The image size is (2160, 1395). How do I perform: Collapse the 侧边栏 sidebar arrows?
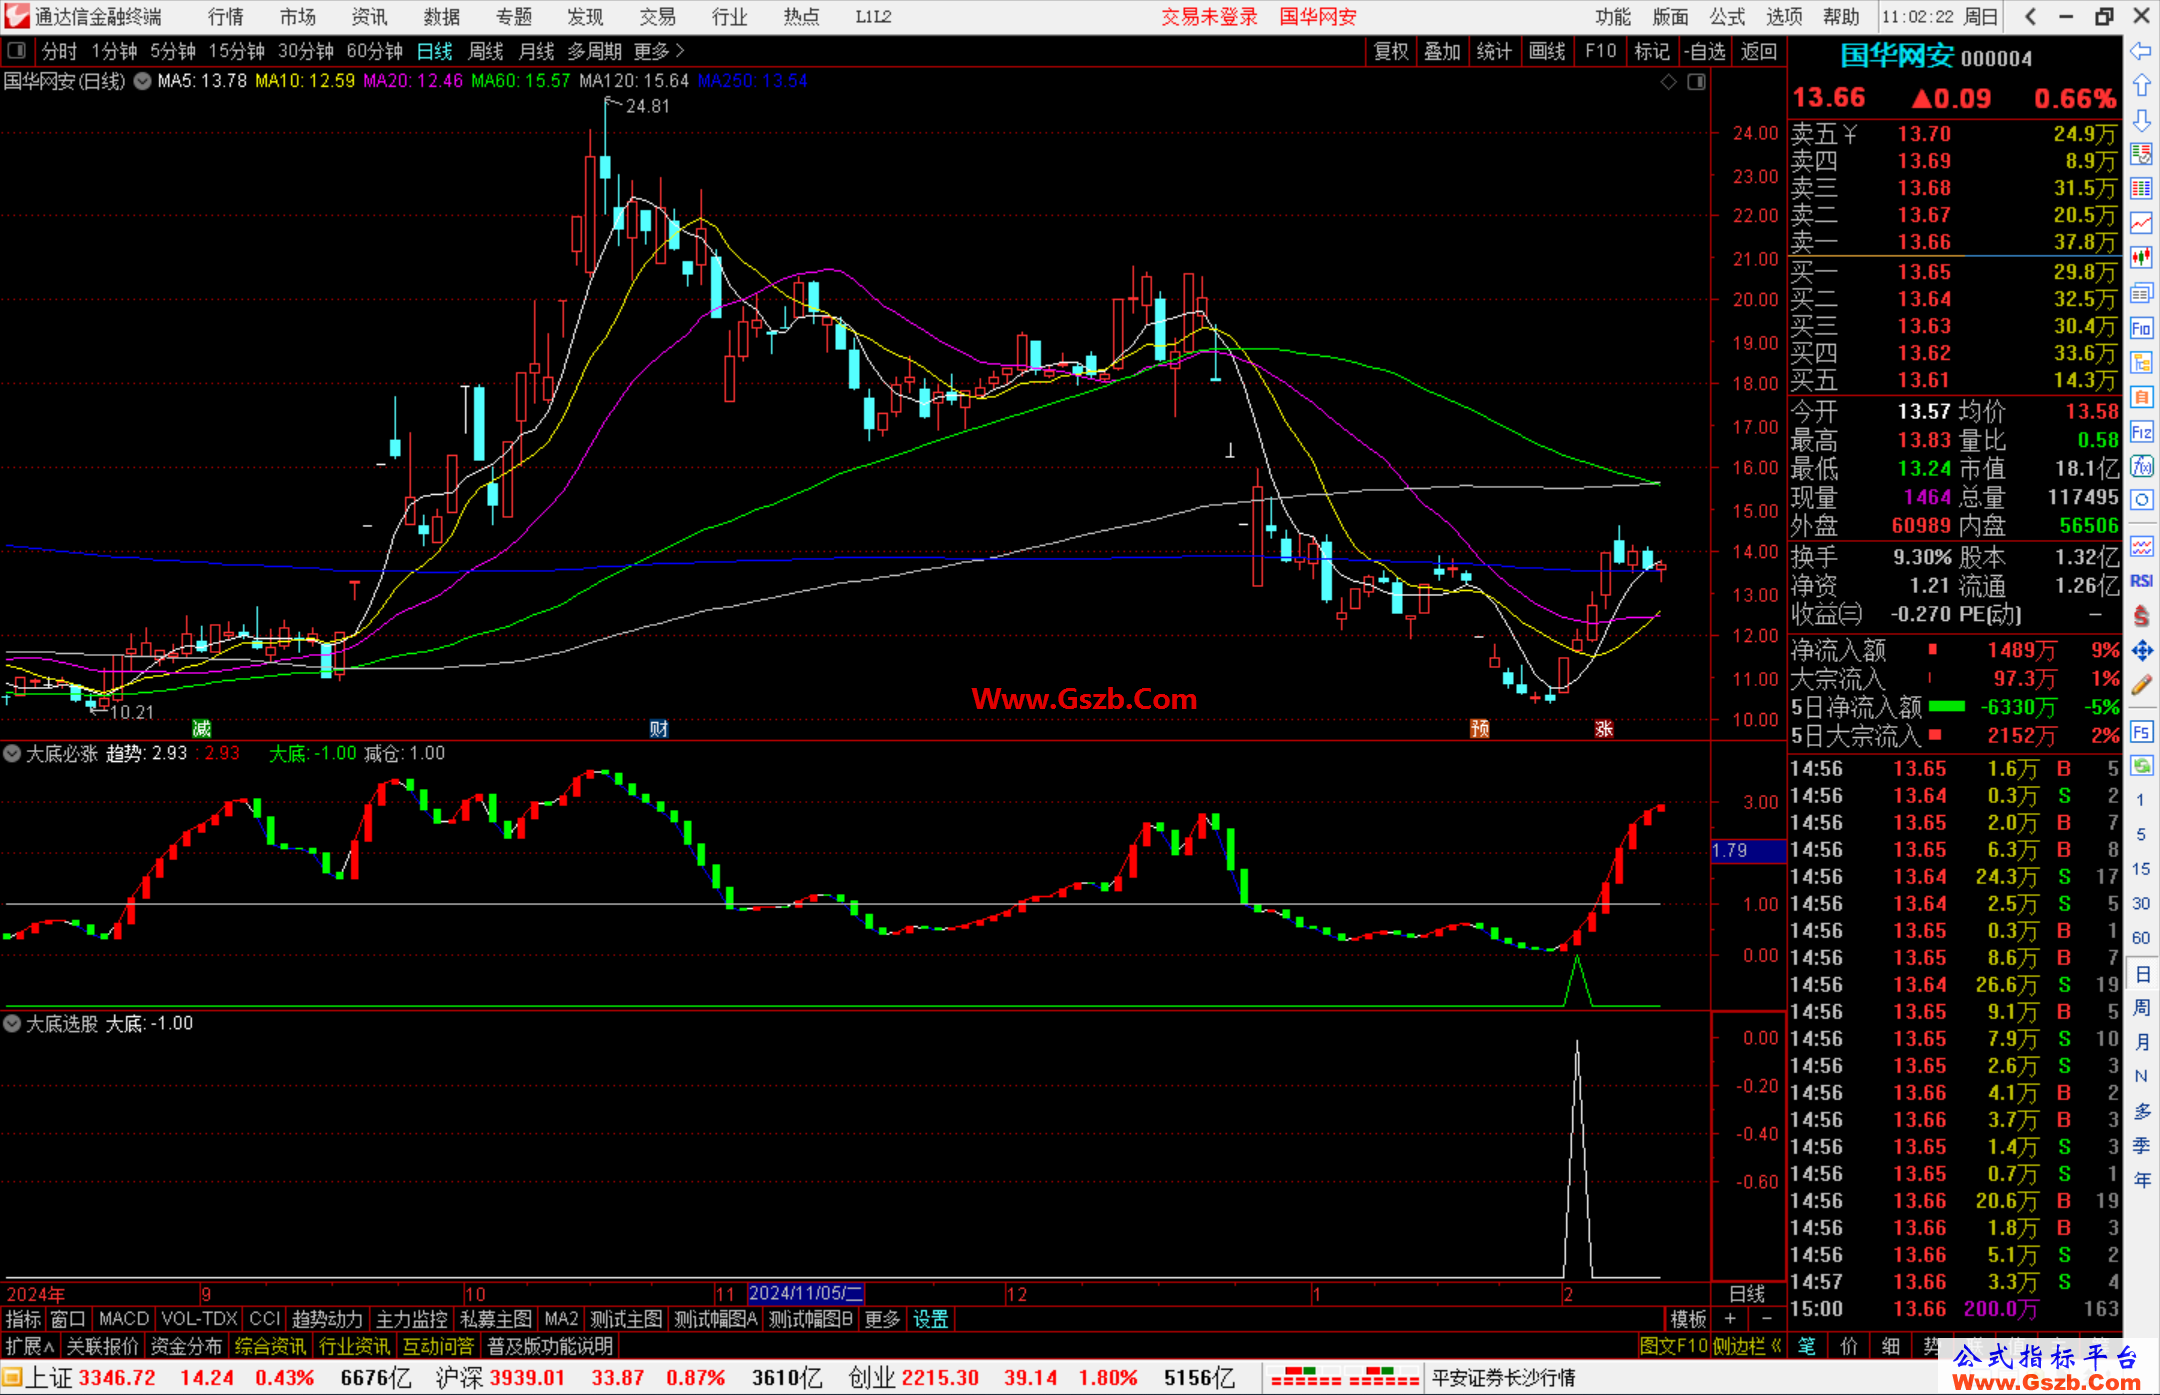click(1776, 1346)
